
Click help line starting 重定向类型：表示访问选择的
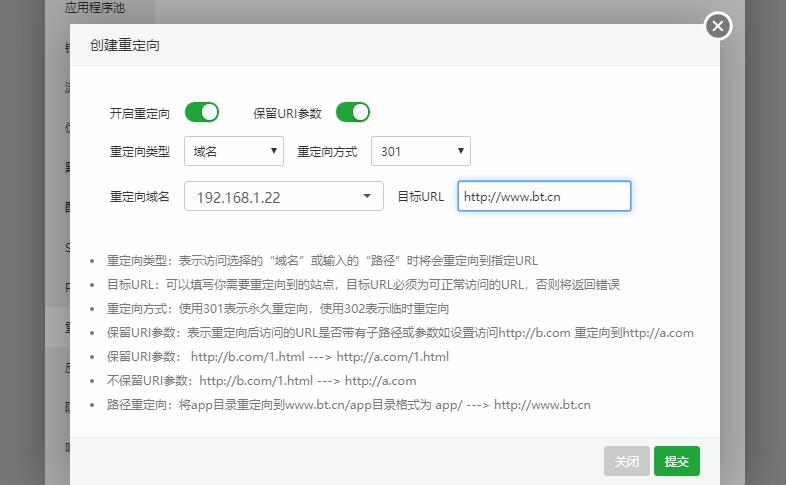tap(322, 261)
